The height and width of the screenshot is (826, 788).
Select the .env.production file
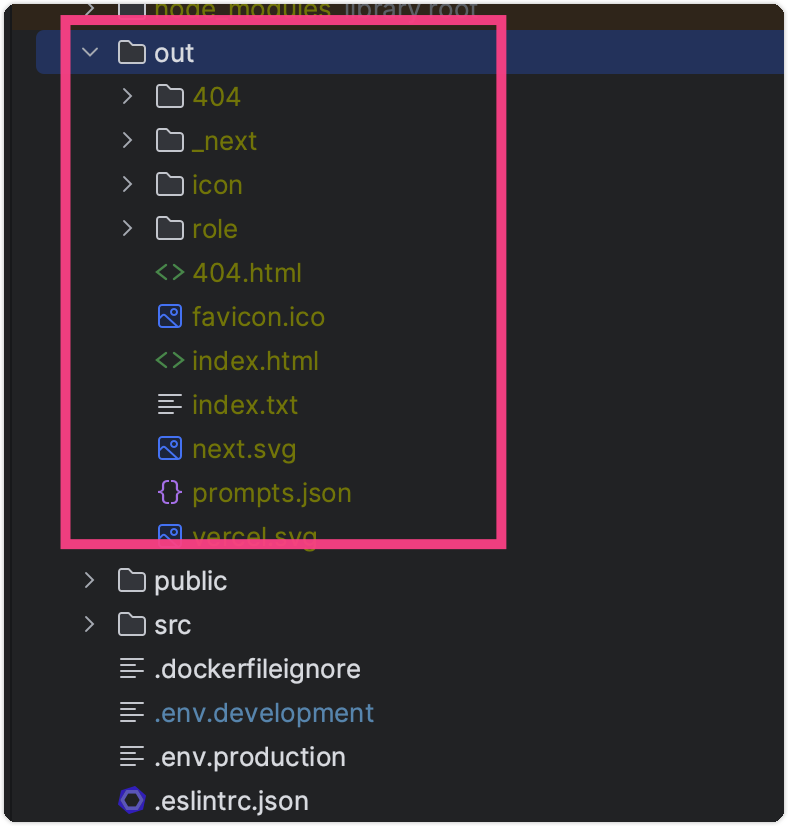250,757
